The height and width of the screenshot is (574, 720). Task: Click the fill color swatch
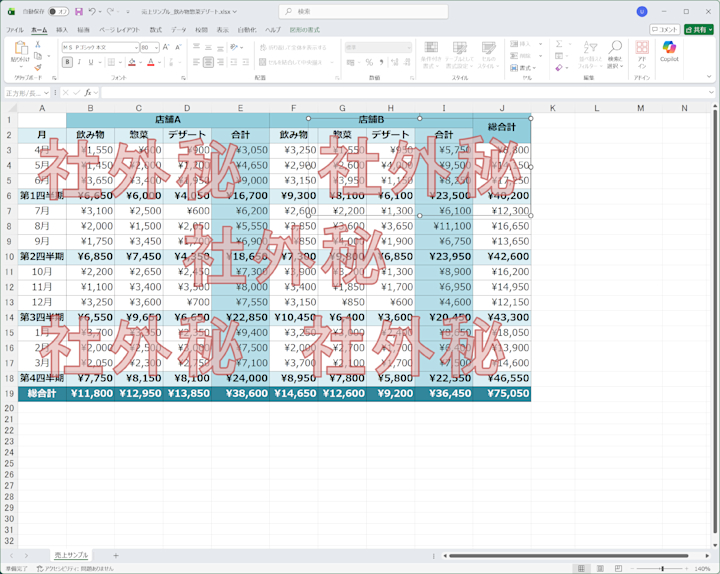tap(132, 62)
